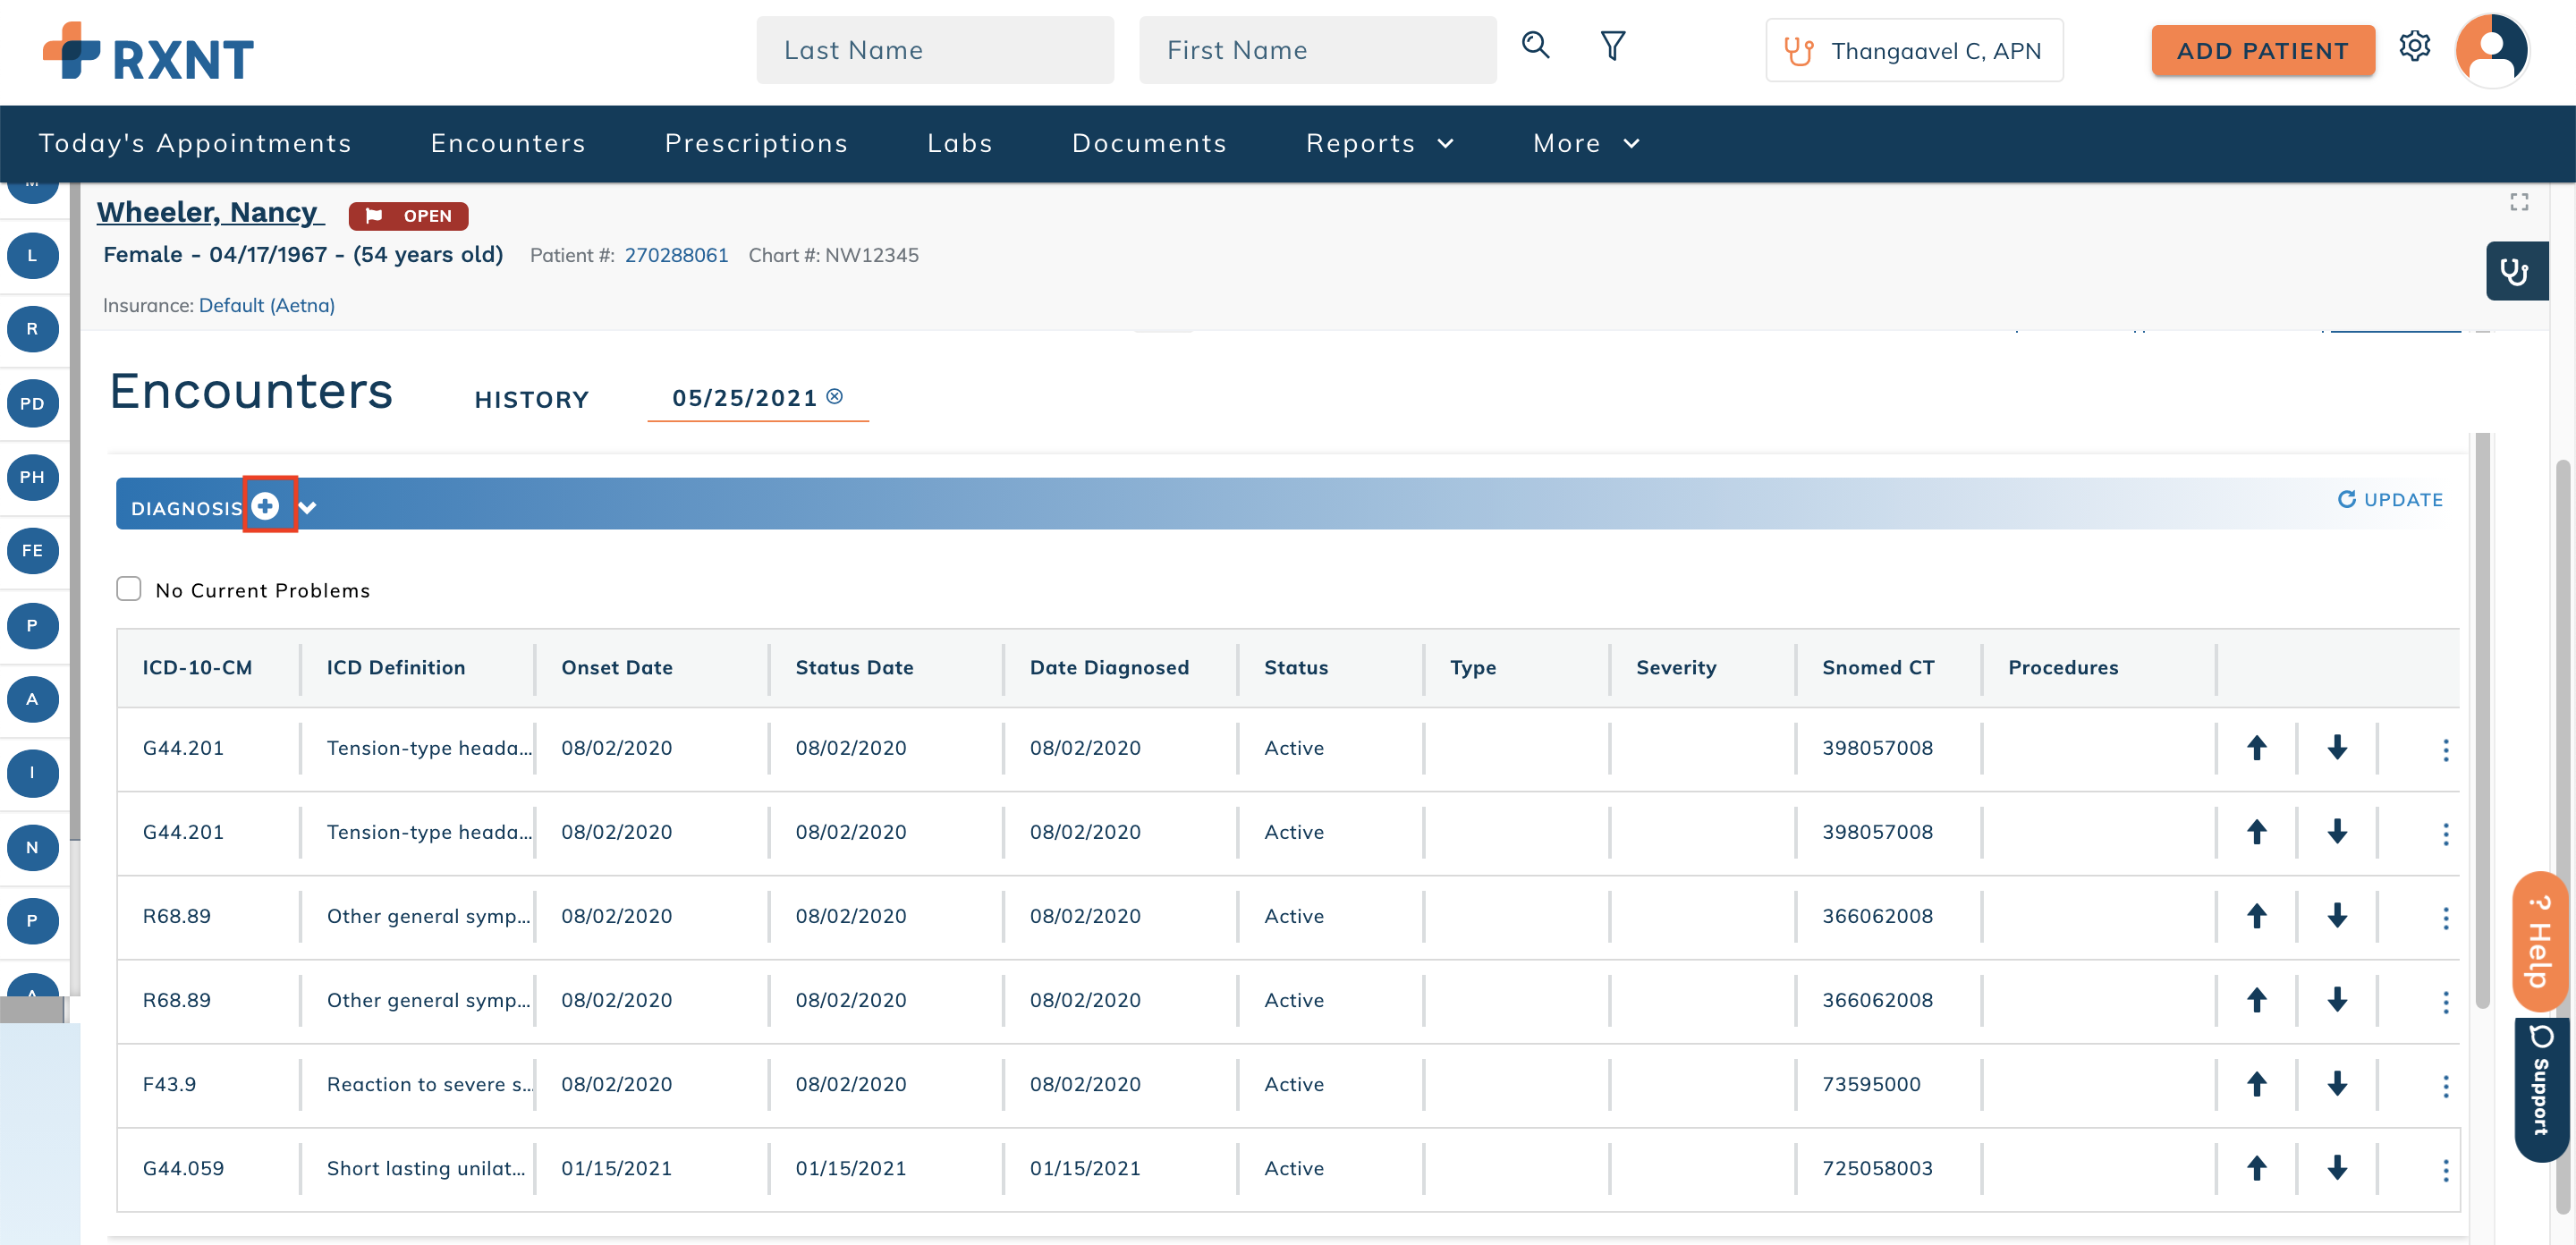Image resolution: width=2576 pixels, height=1245 pixels.
Task: Open the Default (Aetna) insurance link
Action: coord(266,305)
